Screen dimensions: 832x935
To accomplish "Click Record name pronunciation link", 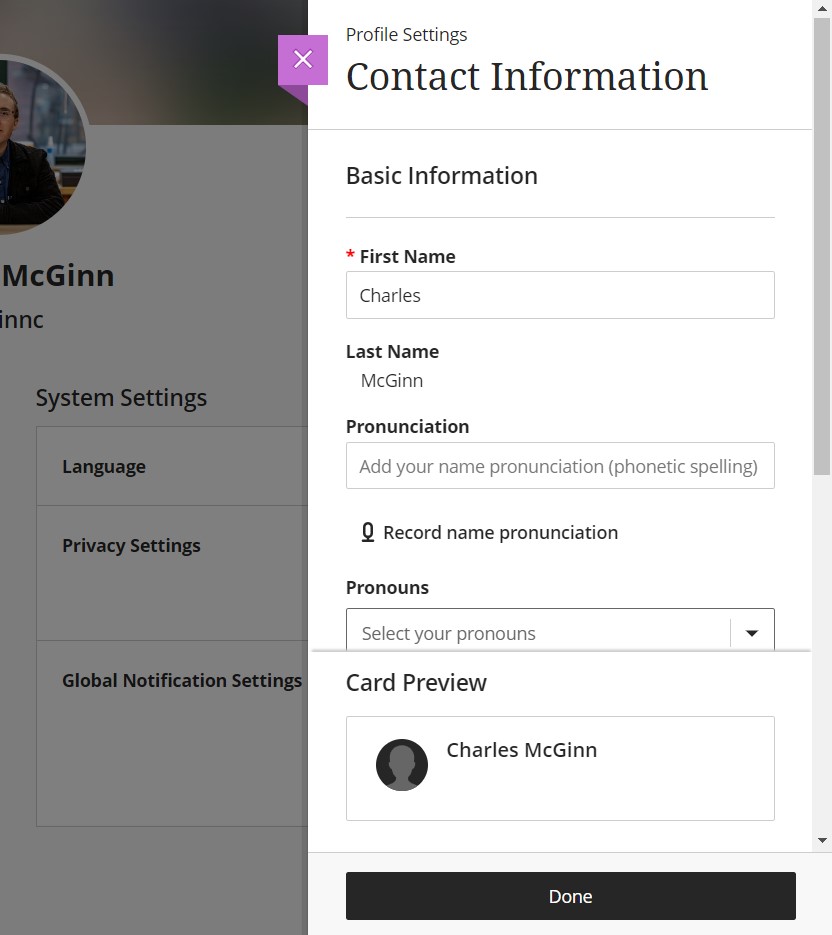I will 500,532.
